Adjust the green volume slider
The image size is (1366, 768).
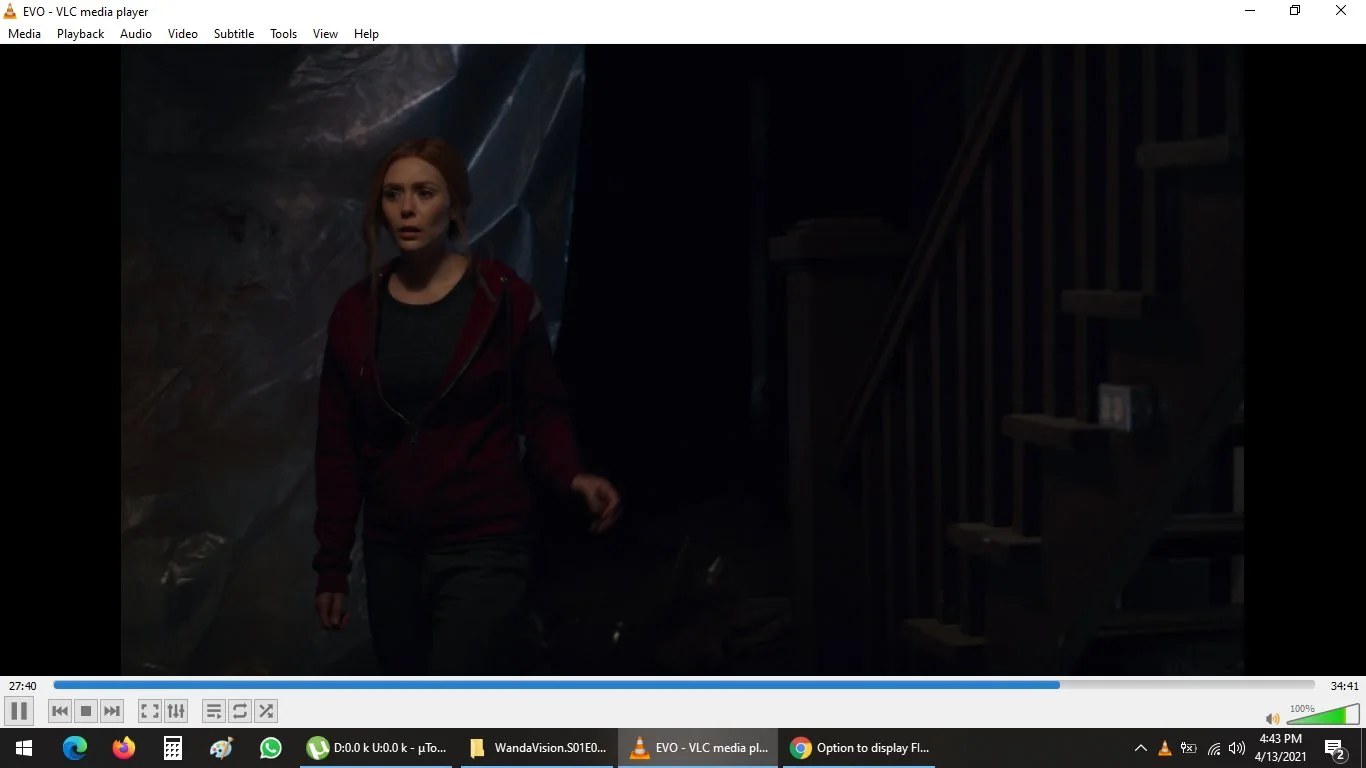tap(1323, 714)
